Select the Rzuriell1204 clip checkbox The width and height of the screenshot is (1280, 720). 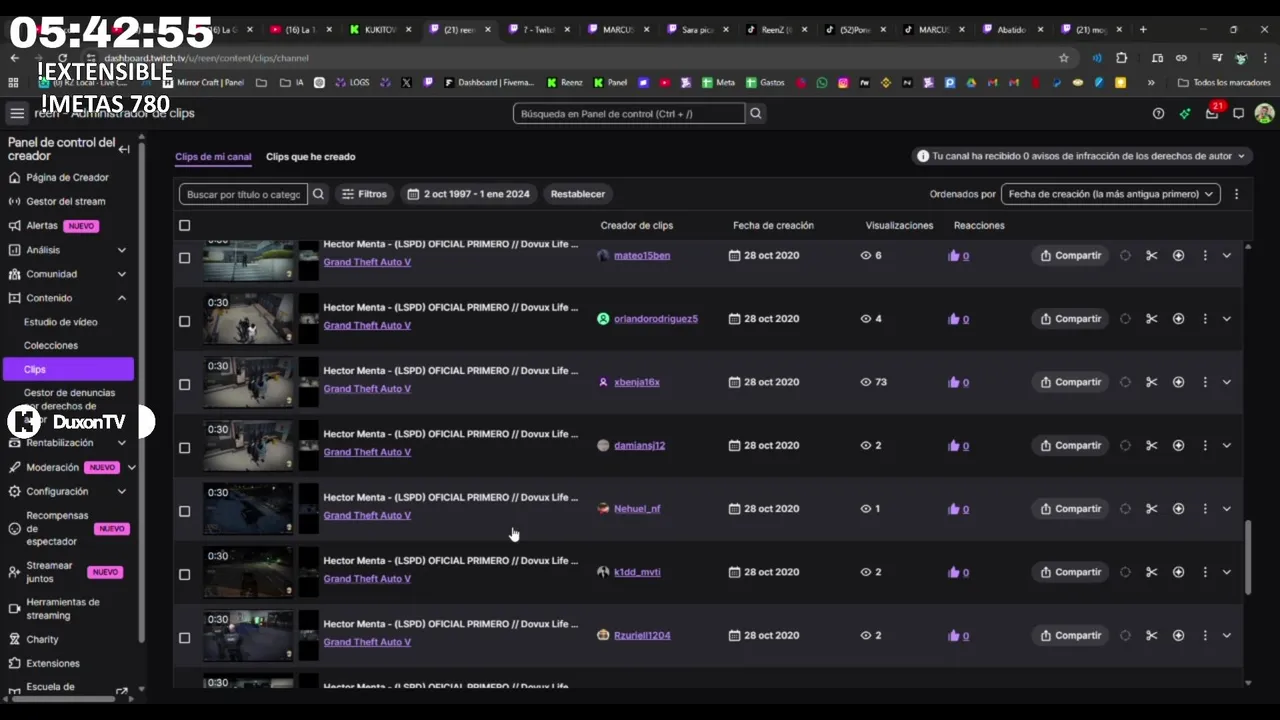184,637
